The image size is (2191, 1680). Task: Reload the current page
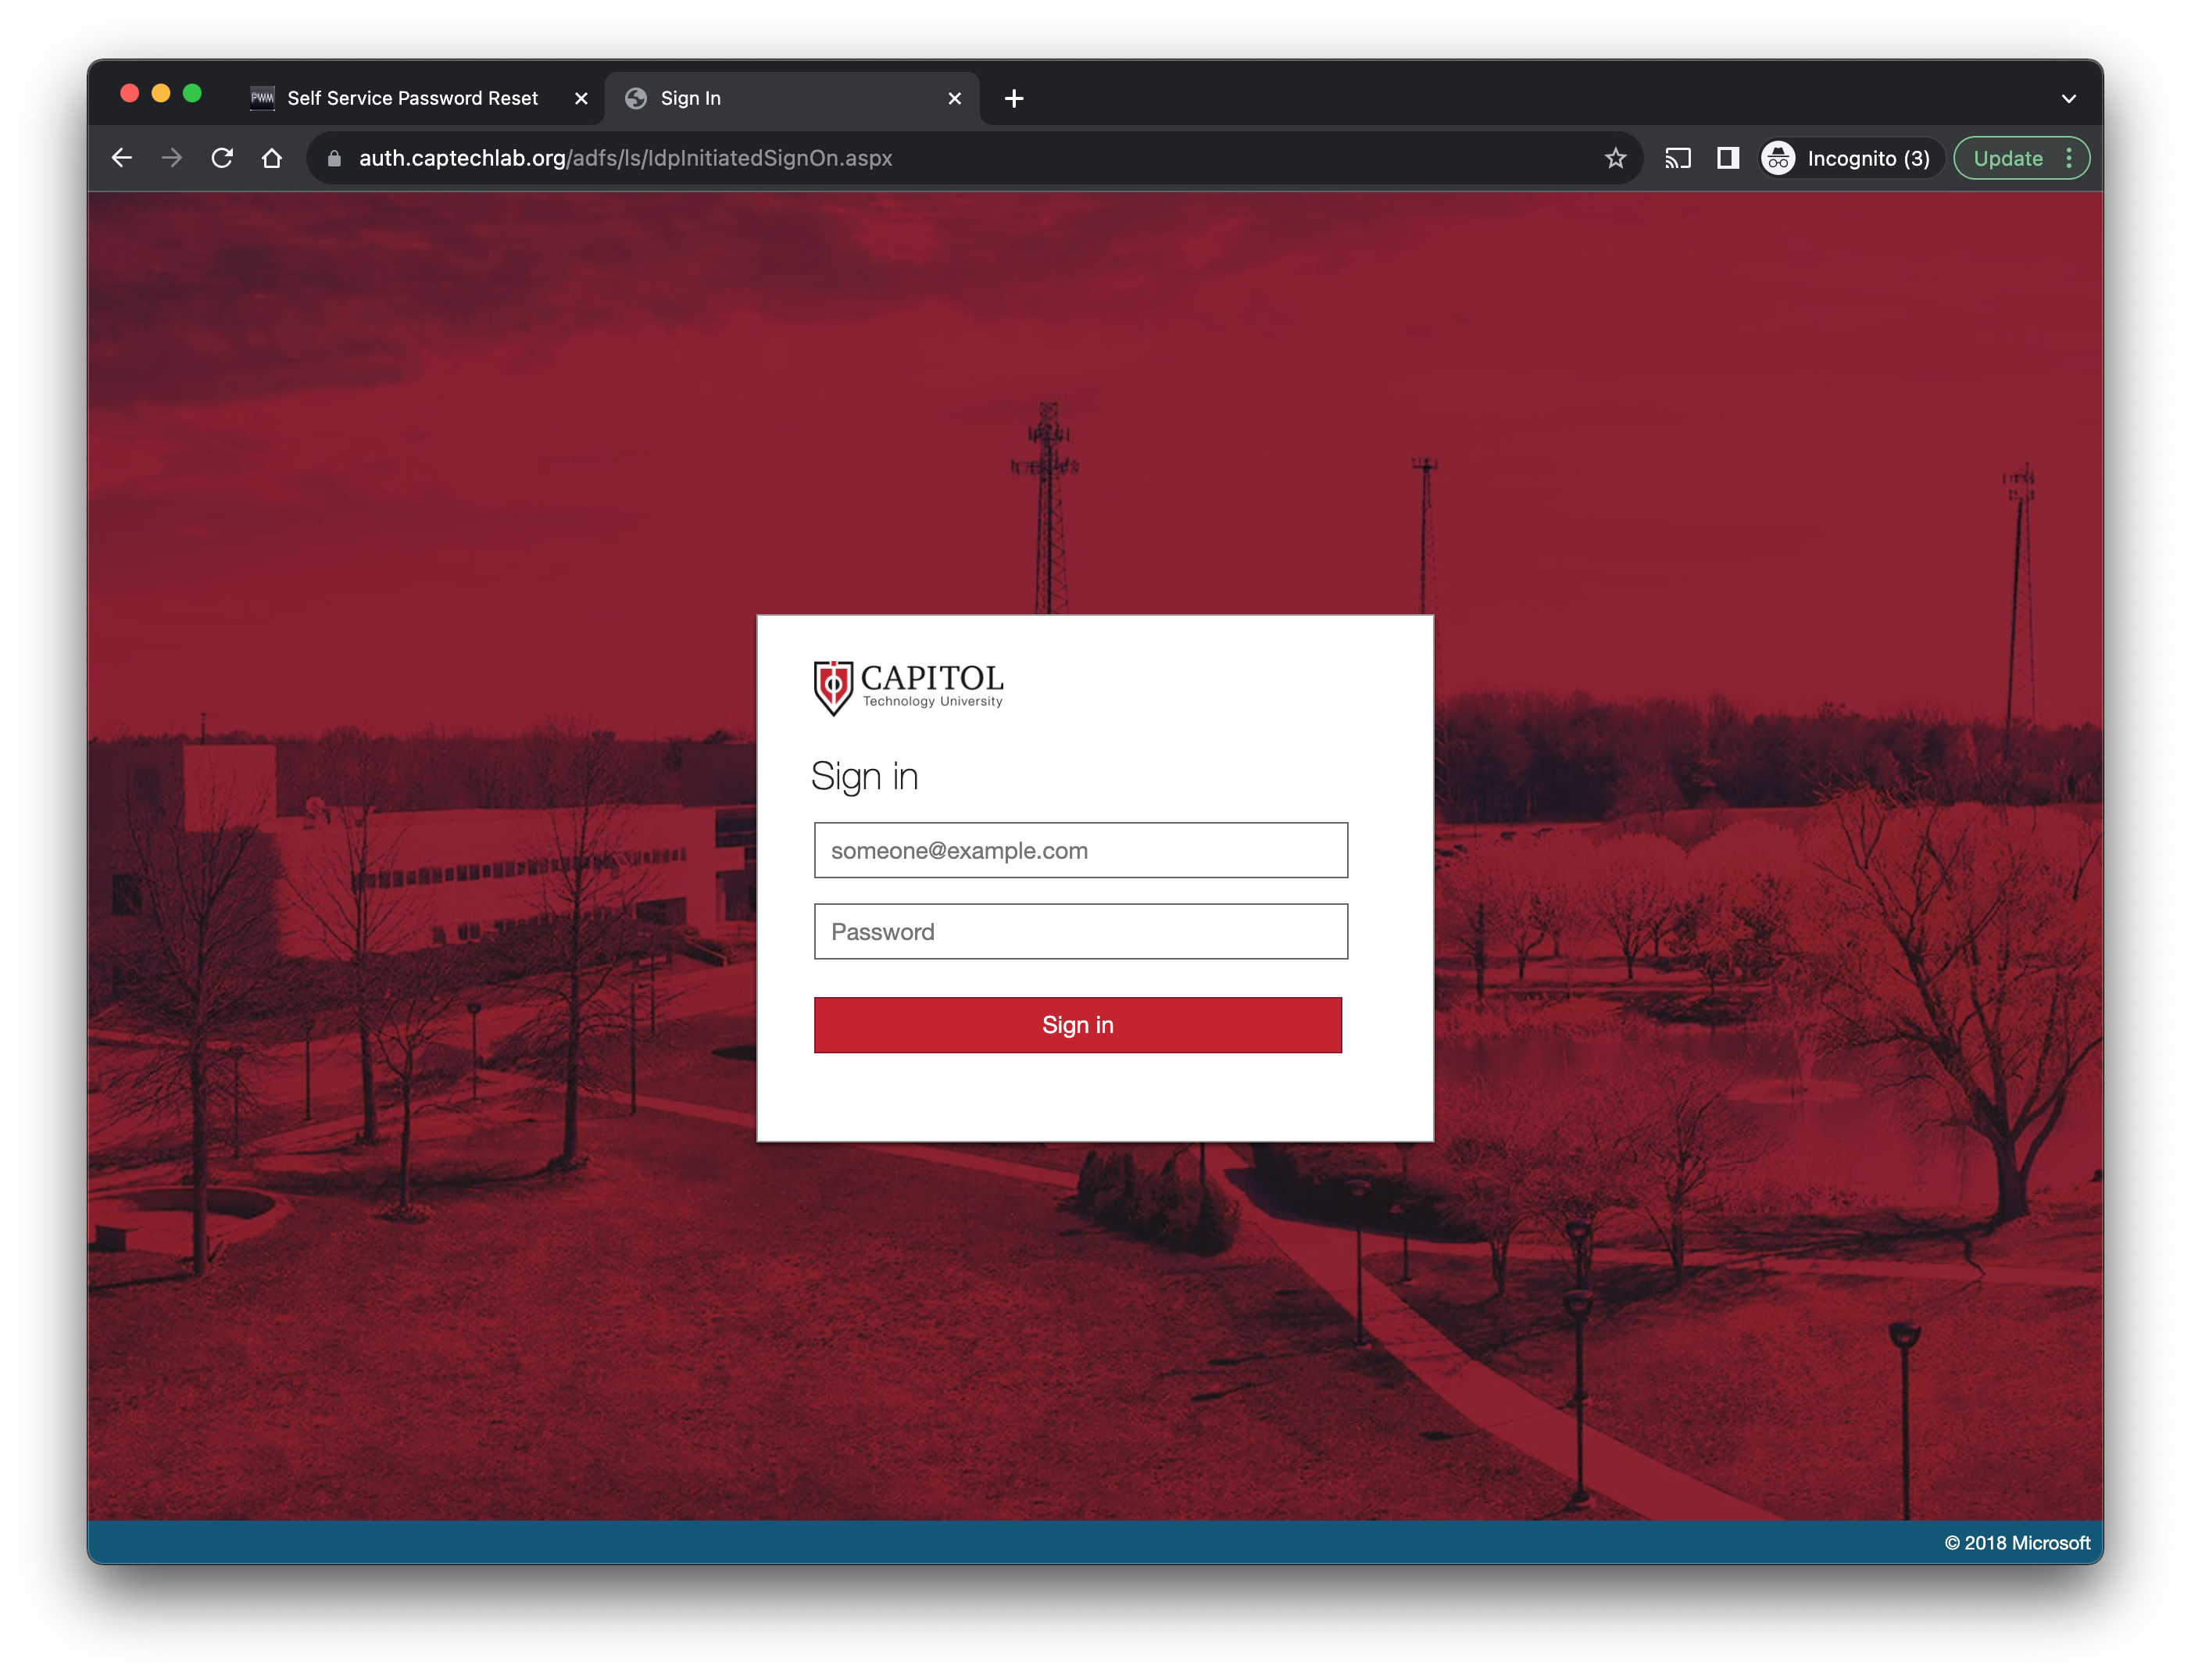click(x=222, y=158)
